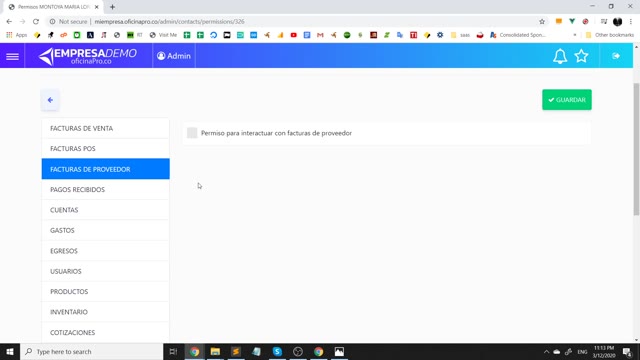Select the Facturas de Venta section

click(x=105, y=128)
